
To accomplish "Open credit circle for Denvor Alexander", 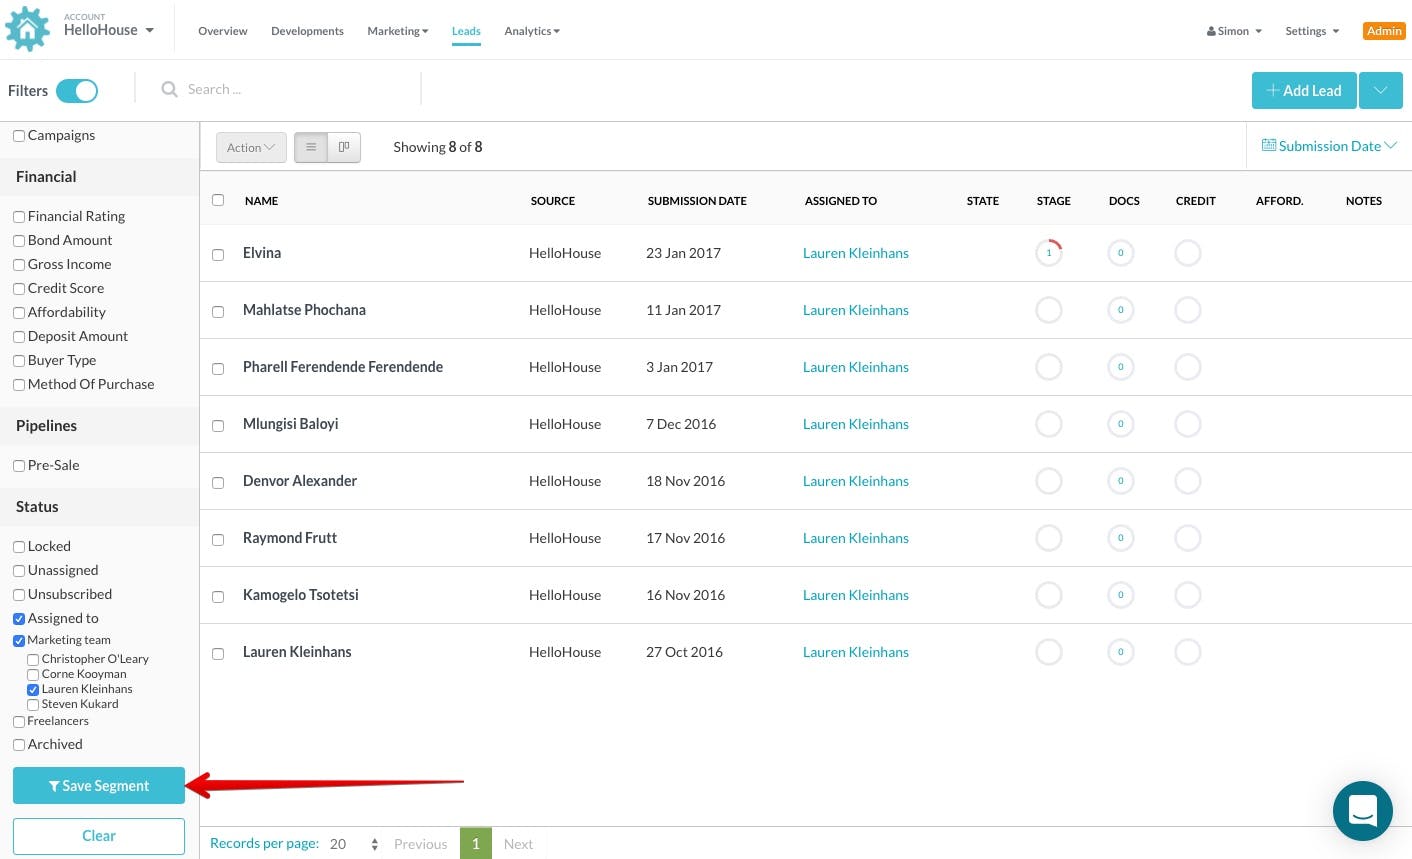I will 1188,481.
